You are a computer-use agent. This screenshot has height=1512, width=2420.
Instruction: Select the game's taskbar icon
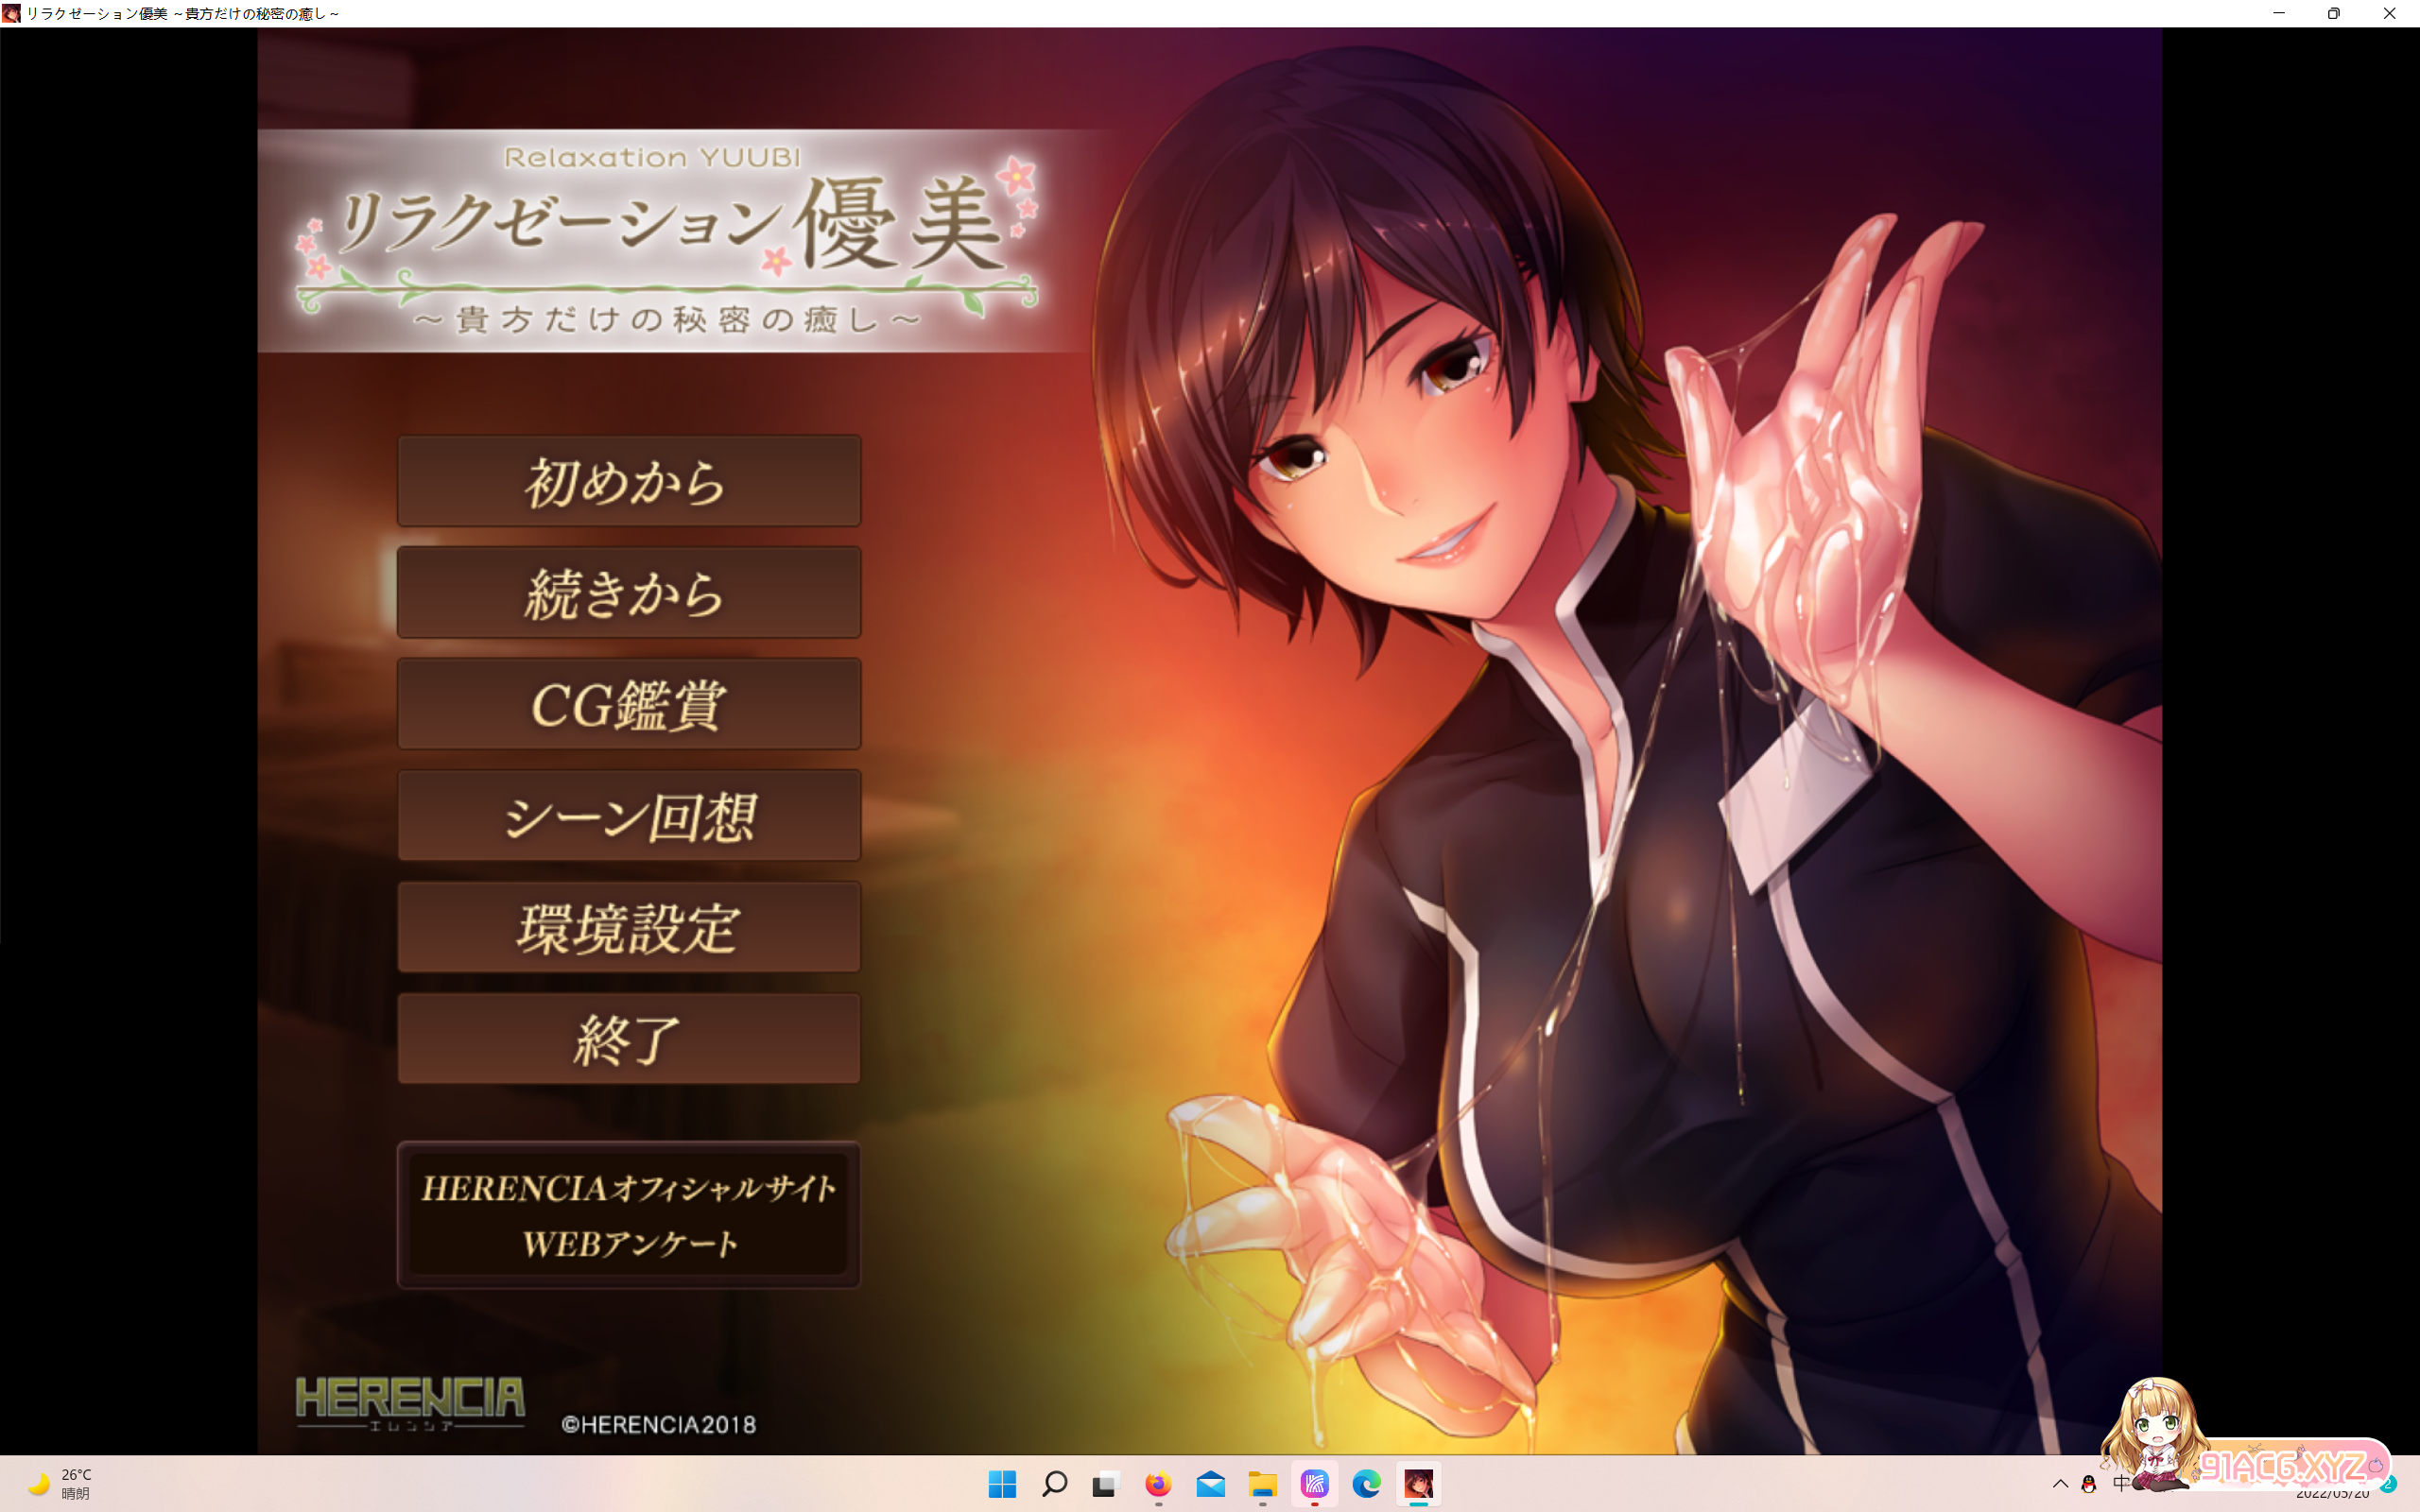[1418, 1484]
